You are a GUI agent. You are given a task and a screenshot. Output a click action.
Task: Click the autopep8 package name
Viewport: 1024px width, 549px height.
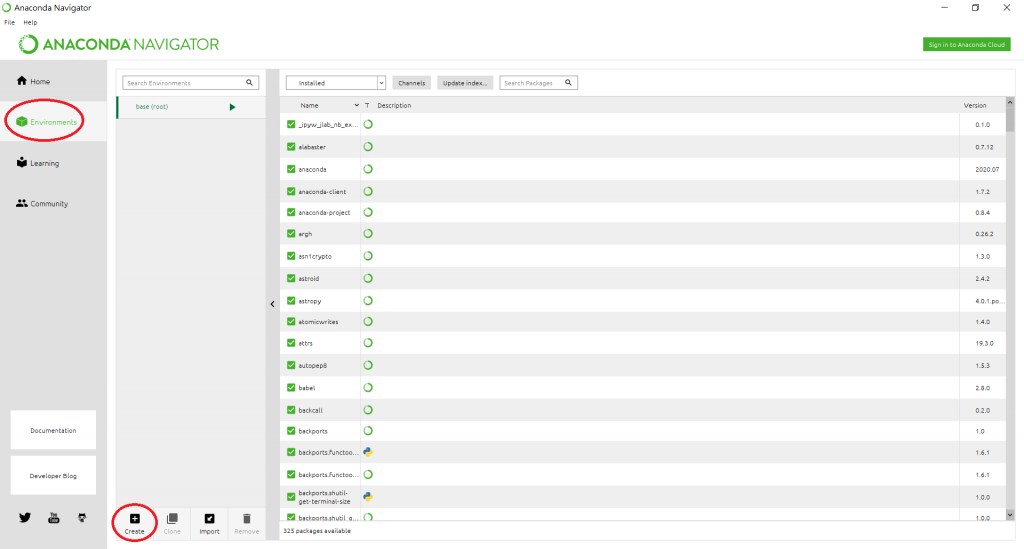point(313,366)
